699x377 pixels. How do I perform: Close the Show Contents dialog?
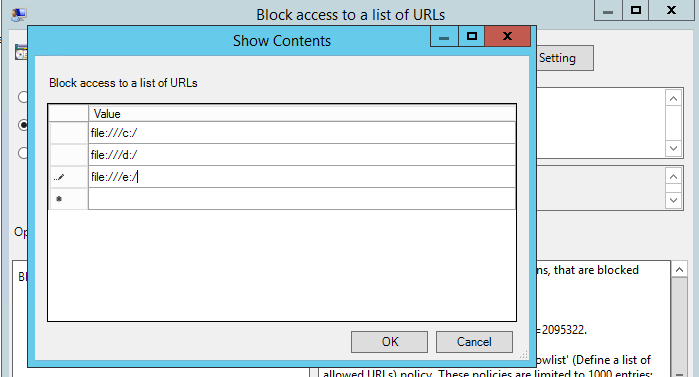(507, 36)
